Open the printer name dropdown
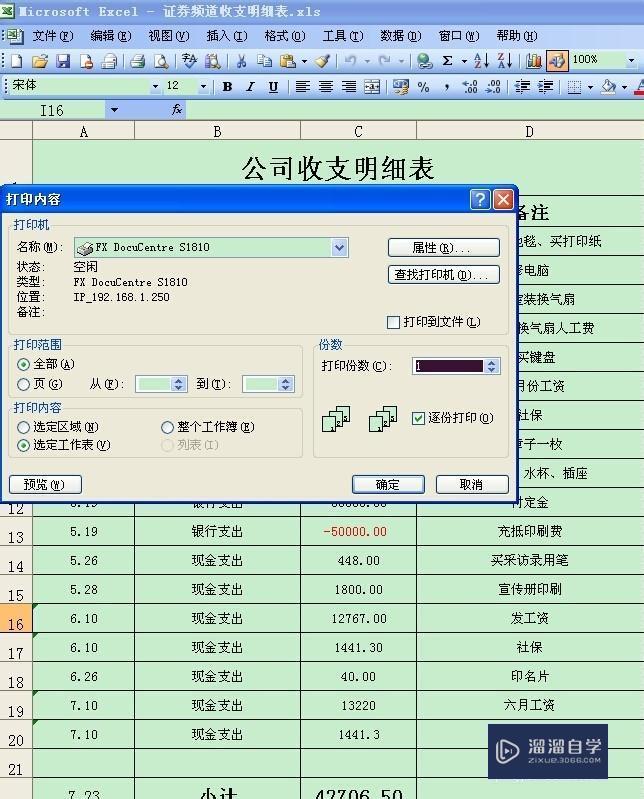The width and height of the screenshot is (644, 799). pyautogui.click(x=339, y=248)
